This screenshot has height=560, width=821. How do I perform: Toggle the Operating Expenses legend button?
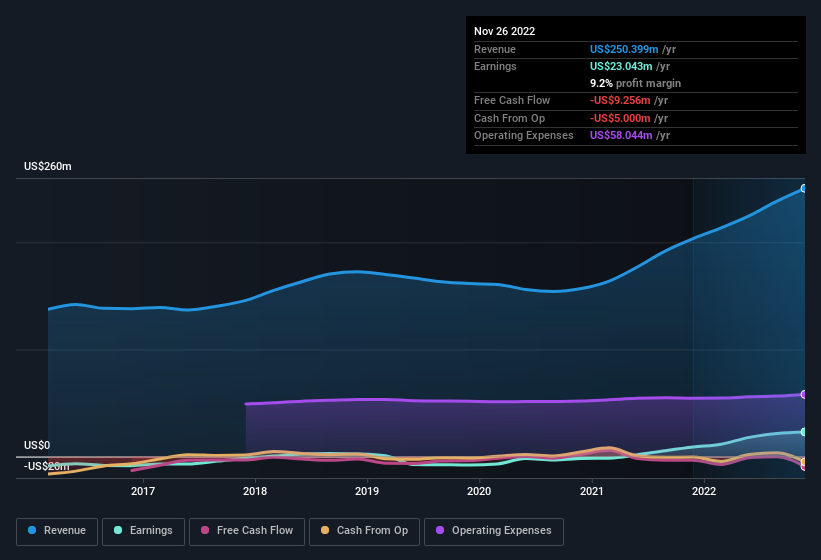[x=494, y=531]
